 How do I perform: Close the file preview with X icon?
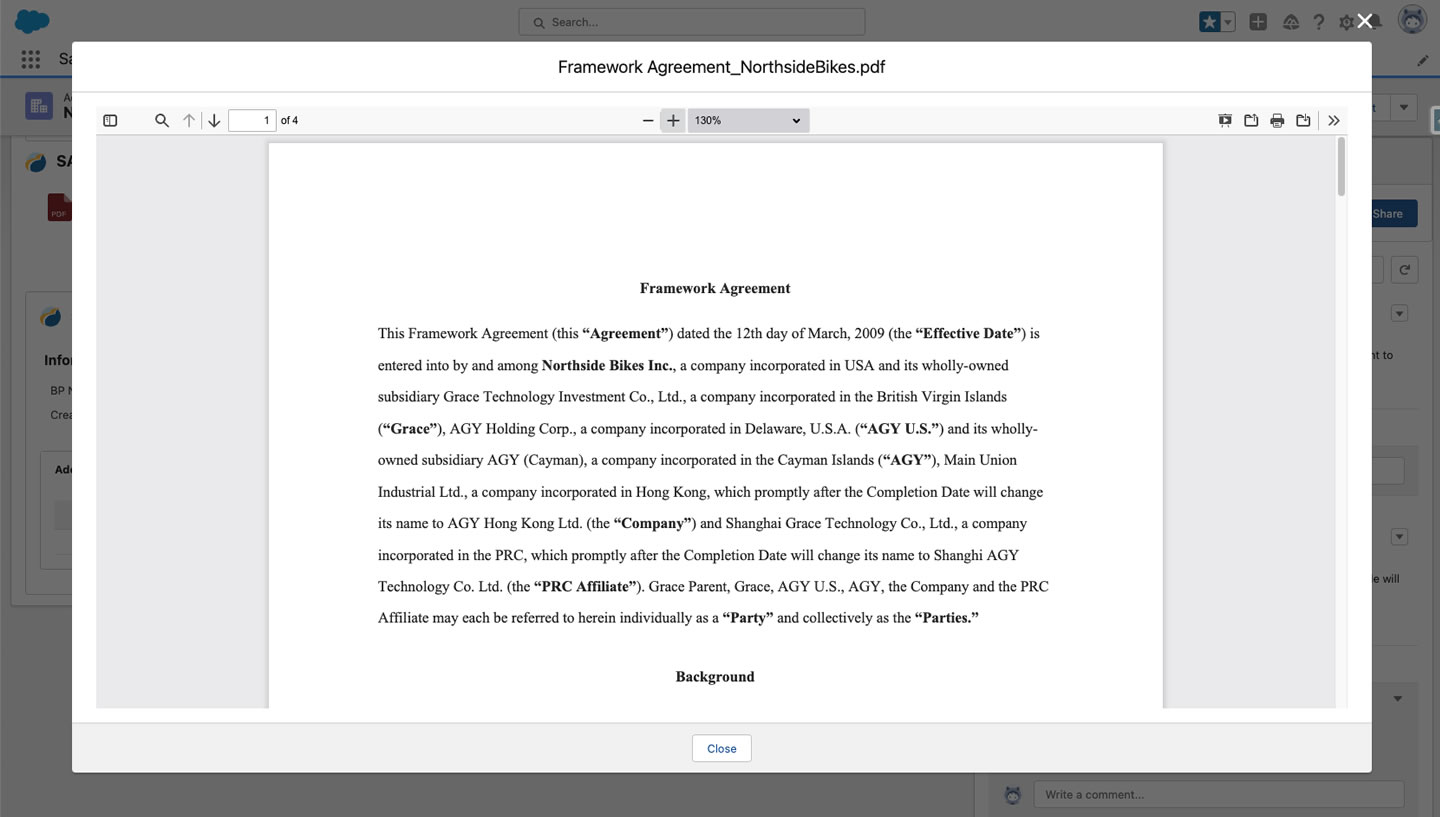tap(1365, 21)
